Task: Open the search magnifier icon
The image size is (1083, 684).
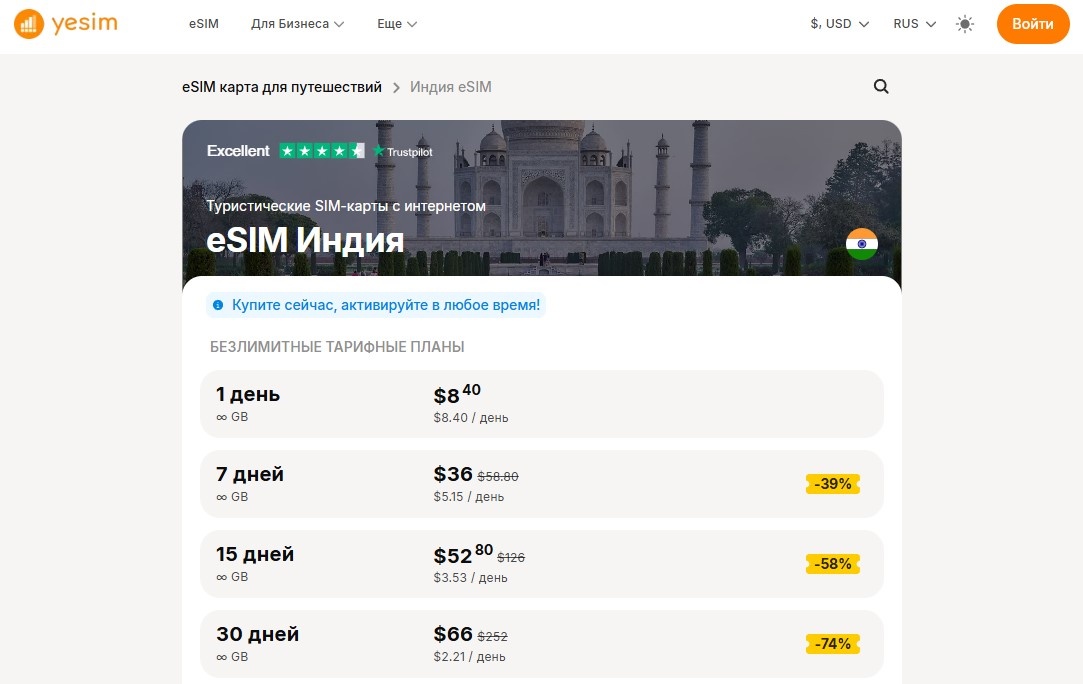Action: point(881,87)
